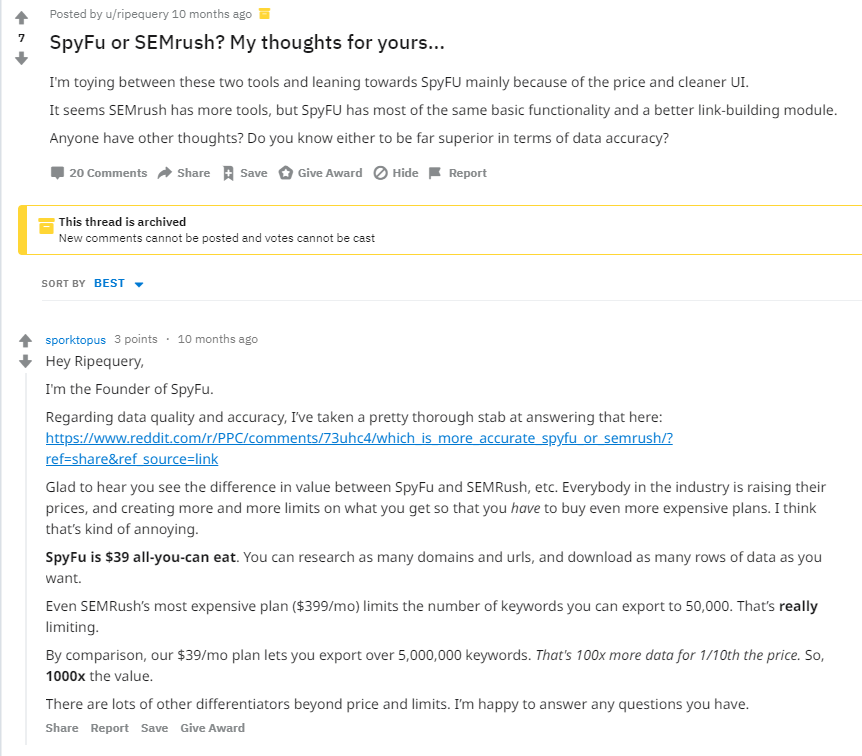Click the Share arrow icon under post
The height and width of the screenshot is (756, 862).
165,173
